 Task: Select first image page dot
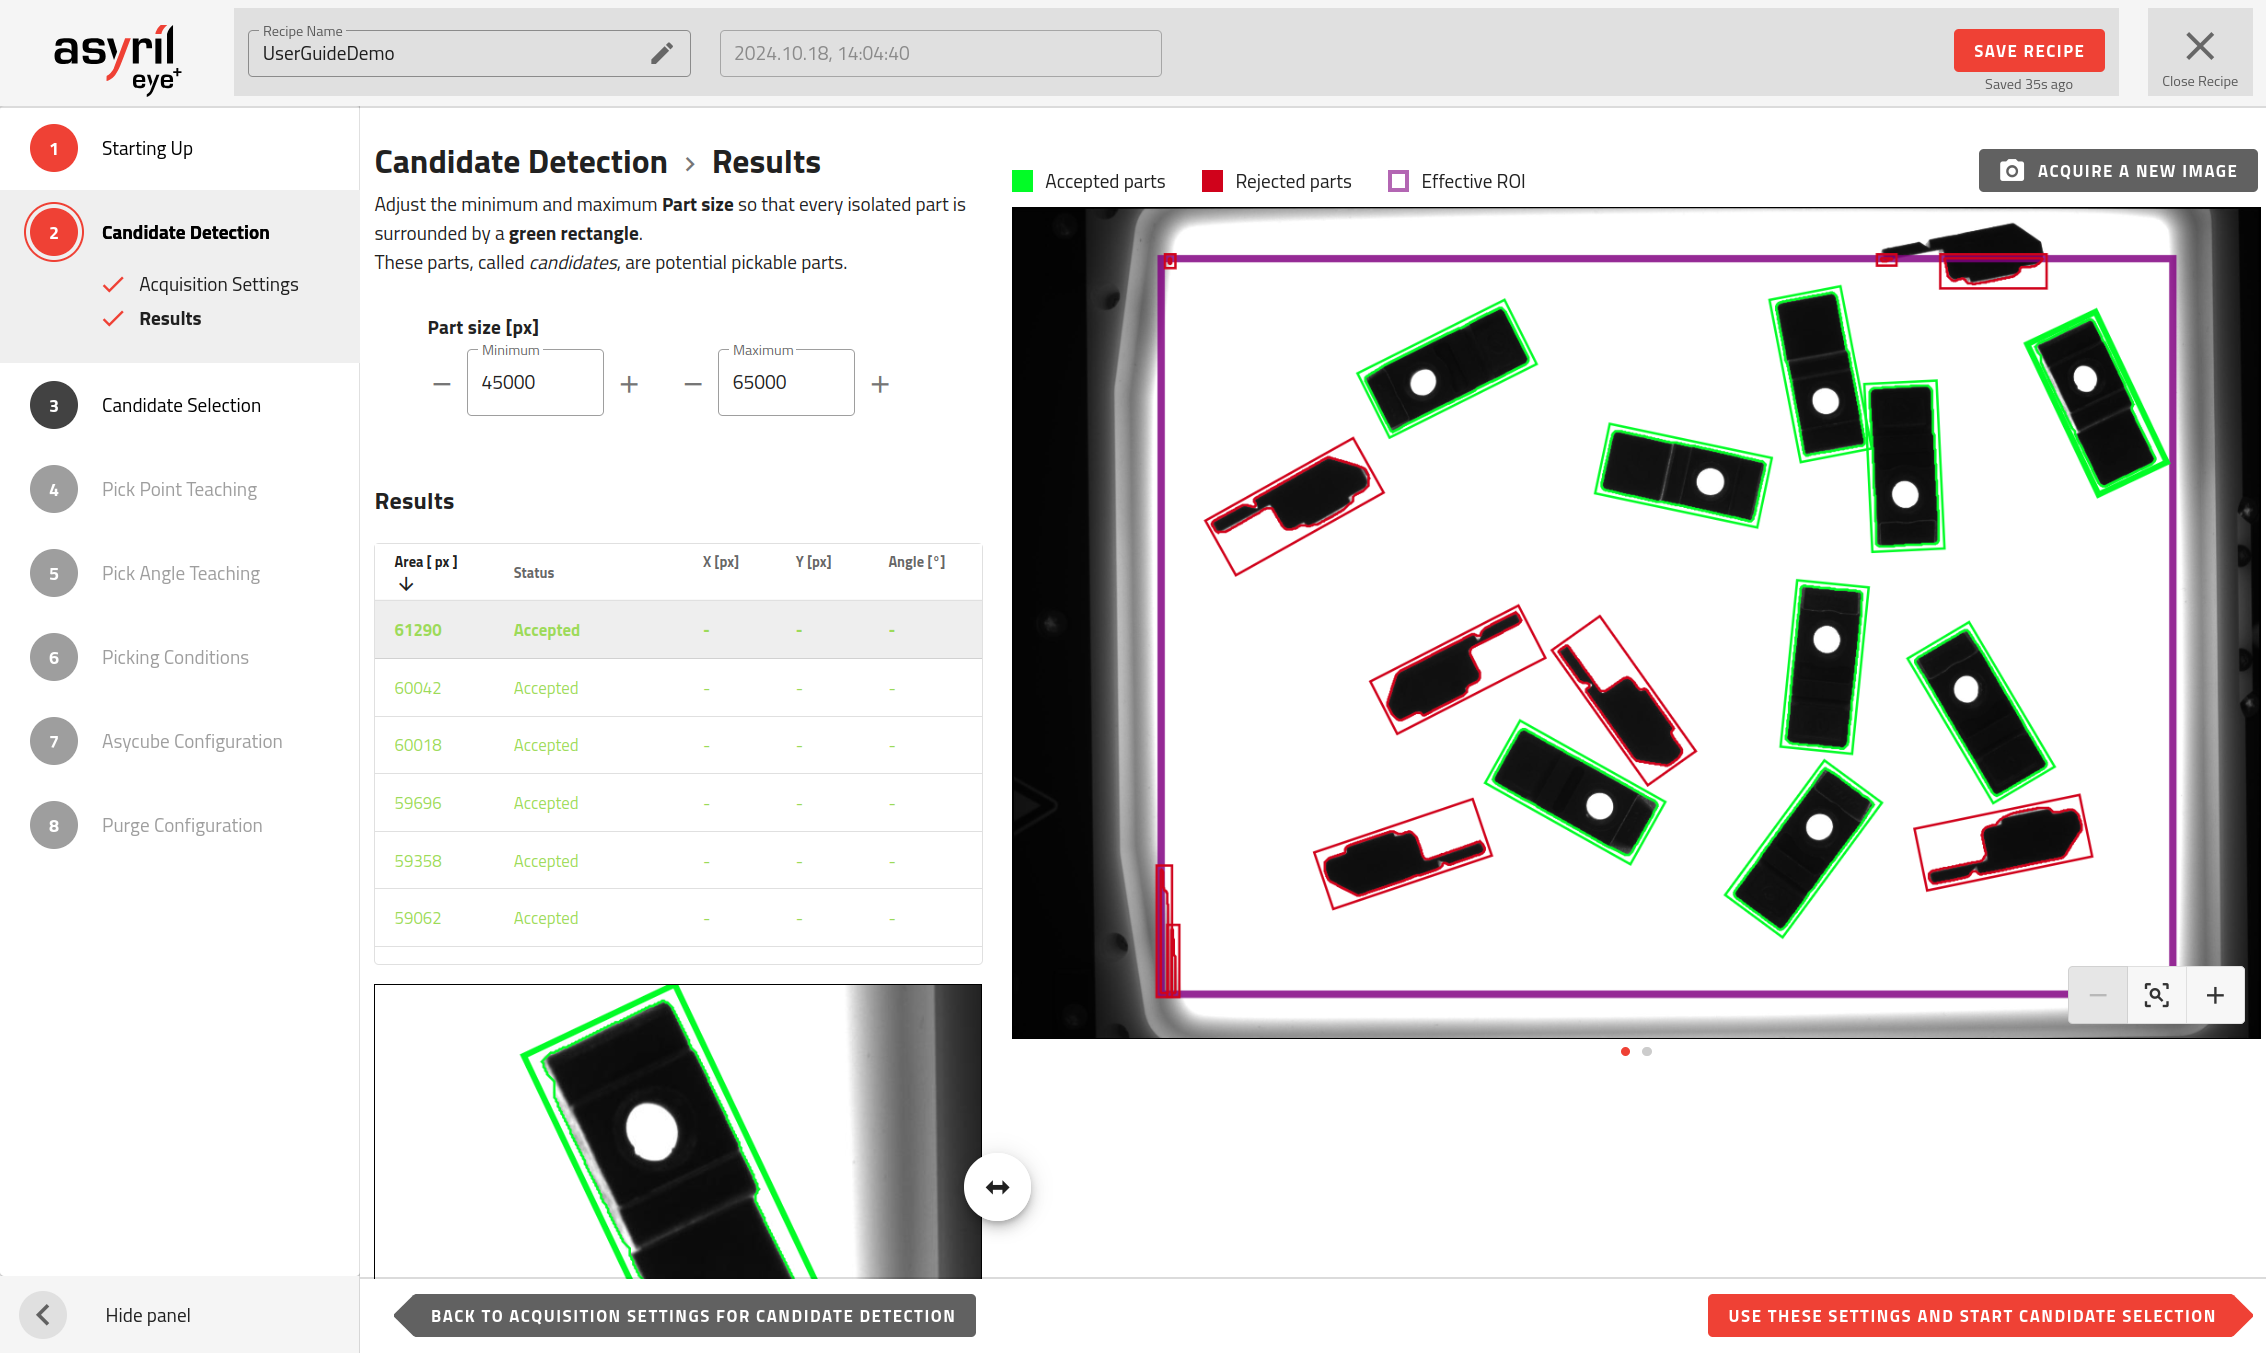click(1625, 1051)
